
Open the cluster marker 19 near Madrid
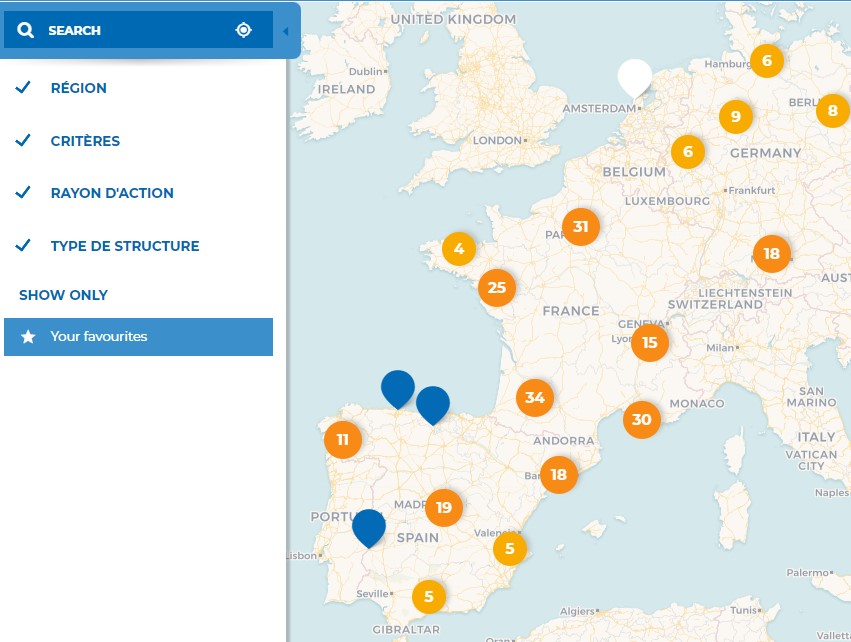click(x=444, y=507)
